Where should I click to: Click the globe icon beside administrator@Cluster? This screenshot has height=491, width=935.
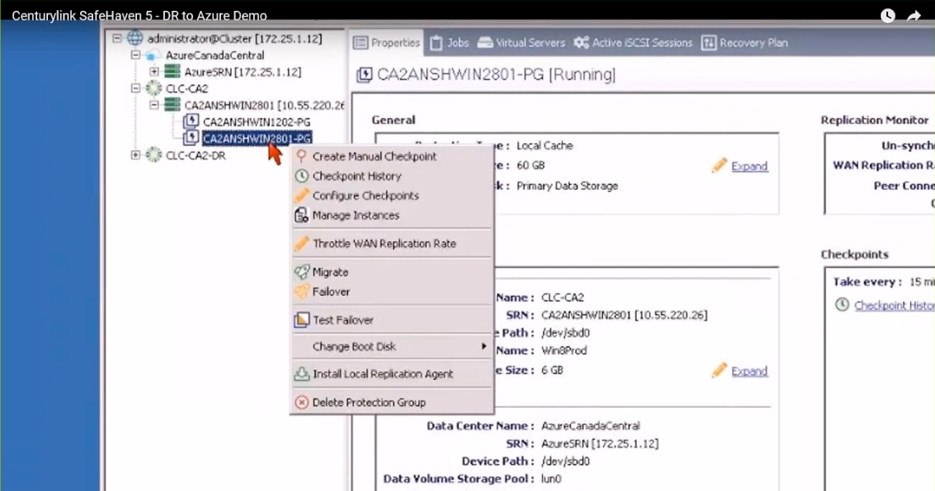coord(135,38)
